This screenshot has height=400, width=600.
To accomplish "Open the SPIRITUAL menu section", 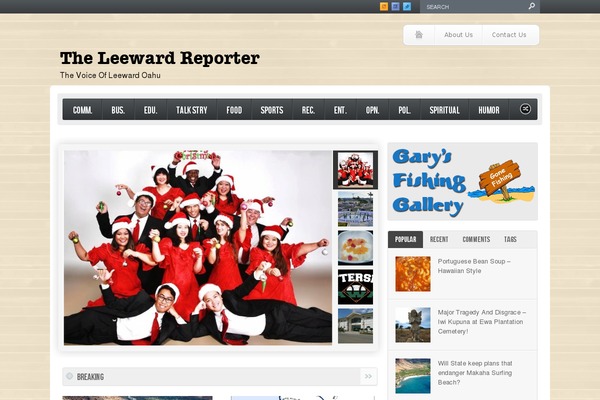I will (x=445, y=110).
